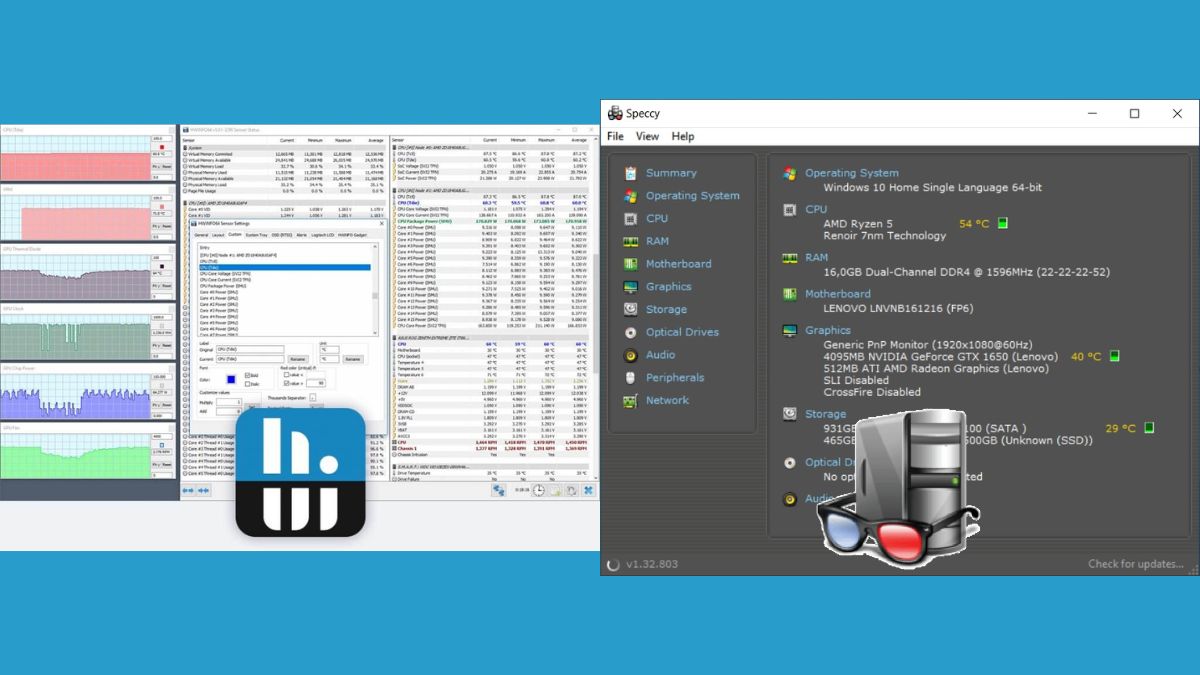
Task: Close the HWiNFO Sensor Settings dialog
Action: 382,223
